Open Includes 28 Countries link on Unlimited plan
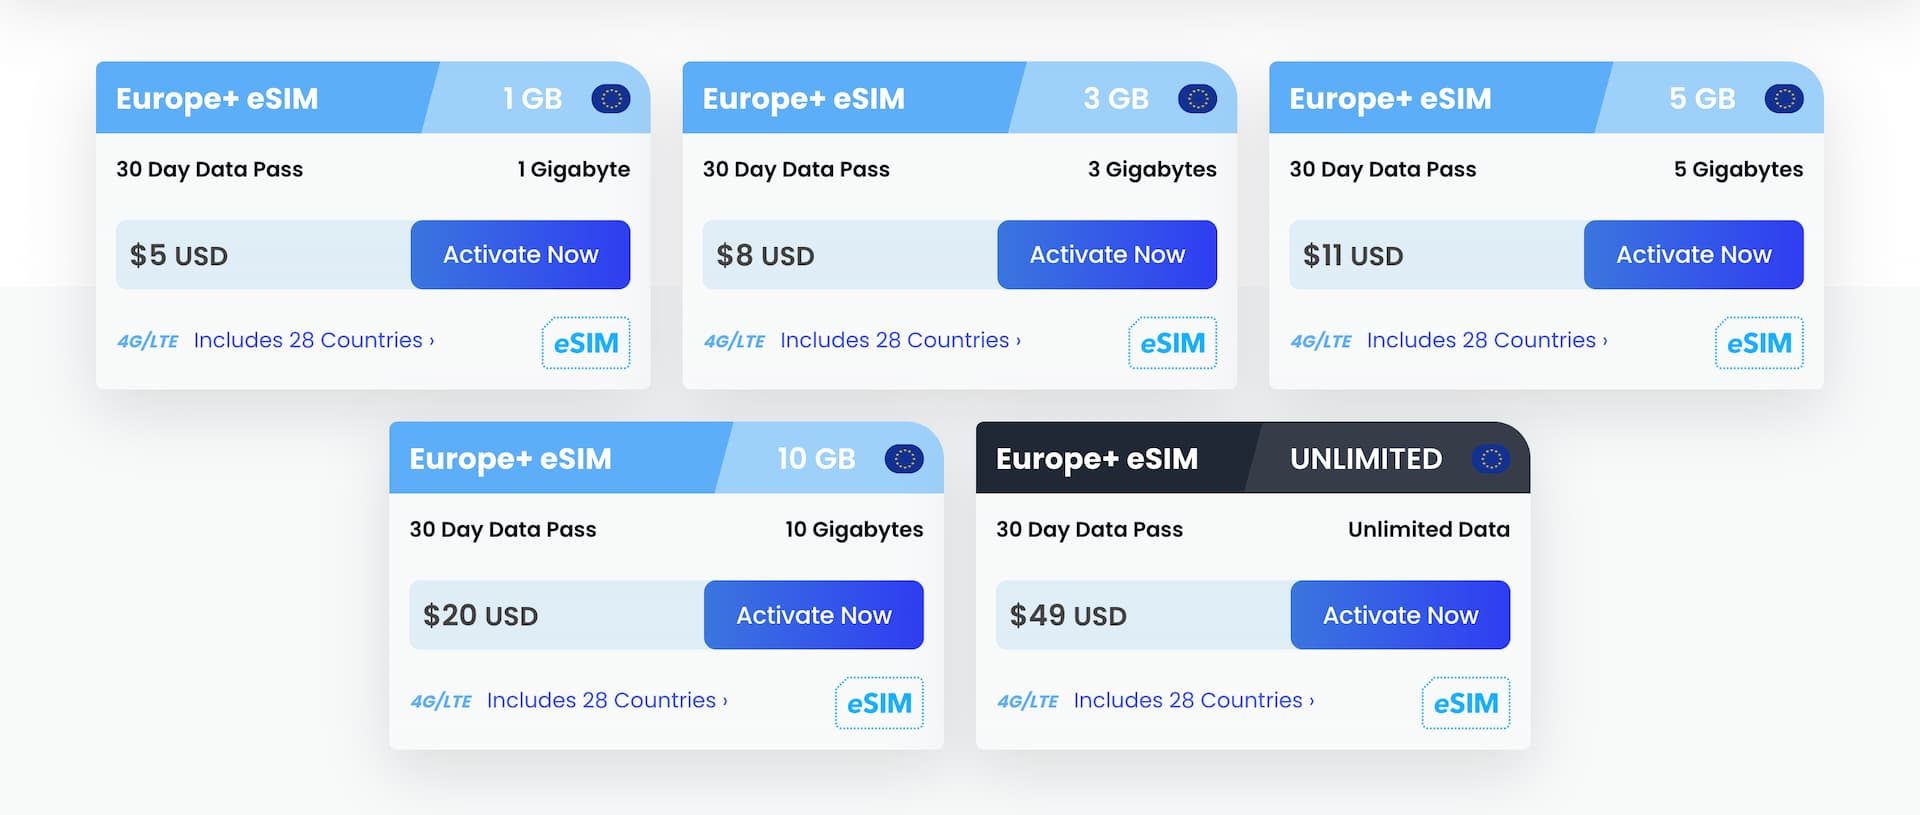 (x=1194, y=700)
